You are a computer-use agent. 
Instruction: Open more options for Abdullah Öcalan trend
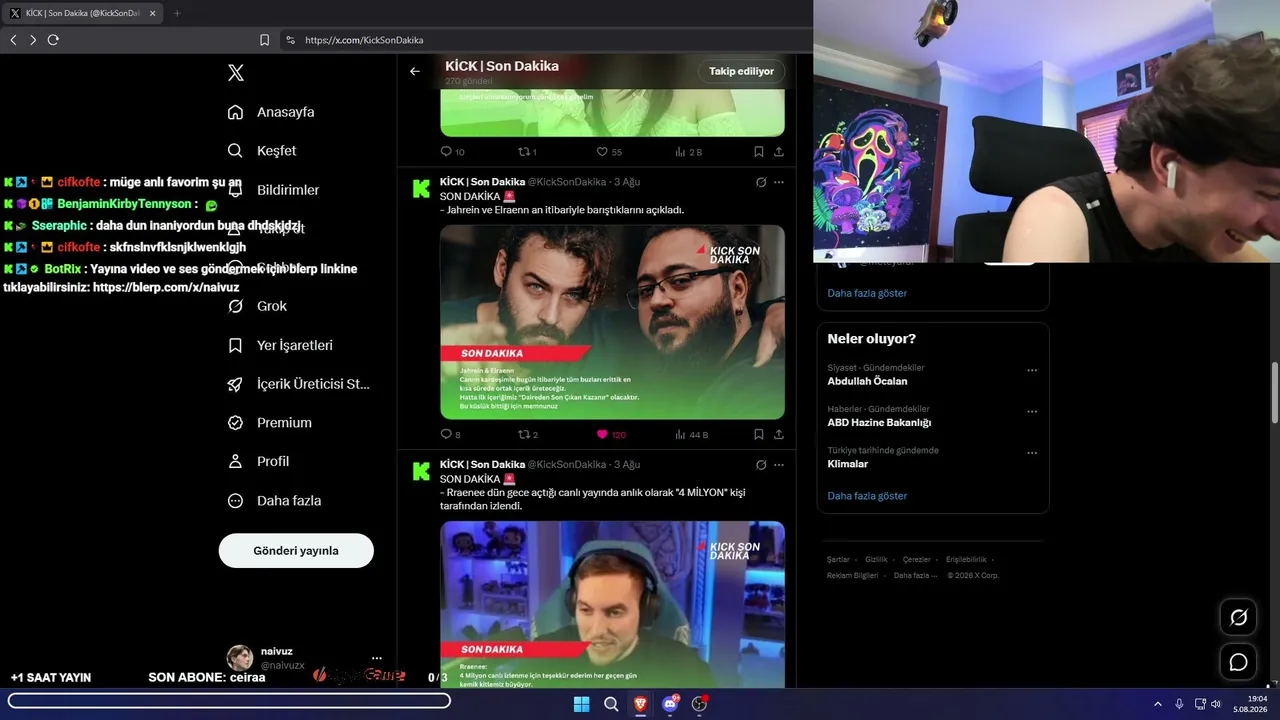[x=1032, y=370]
